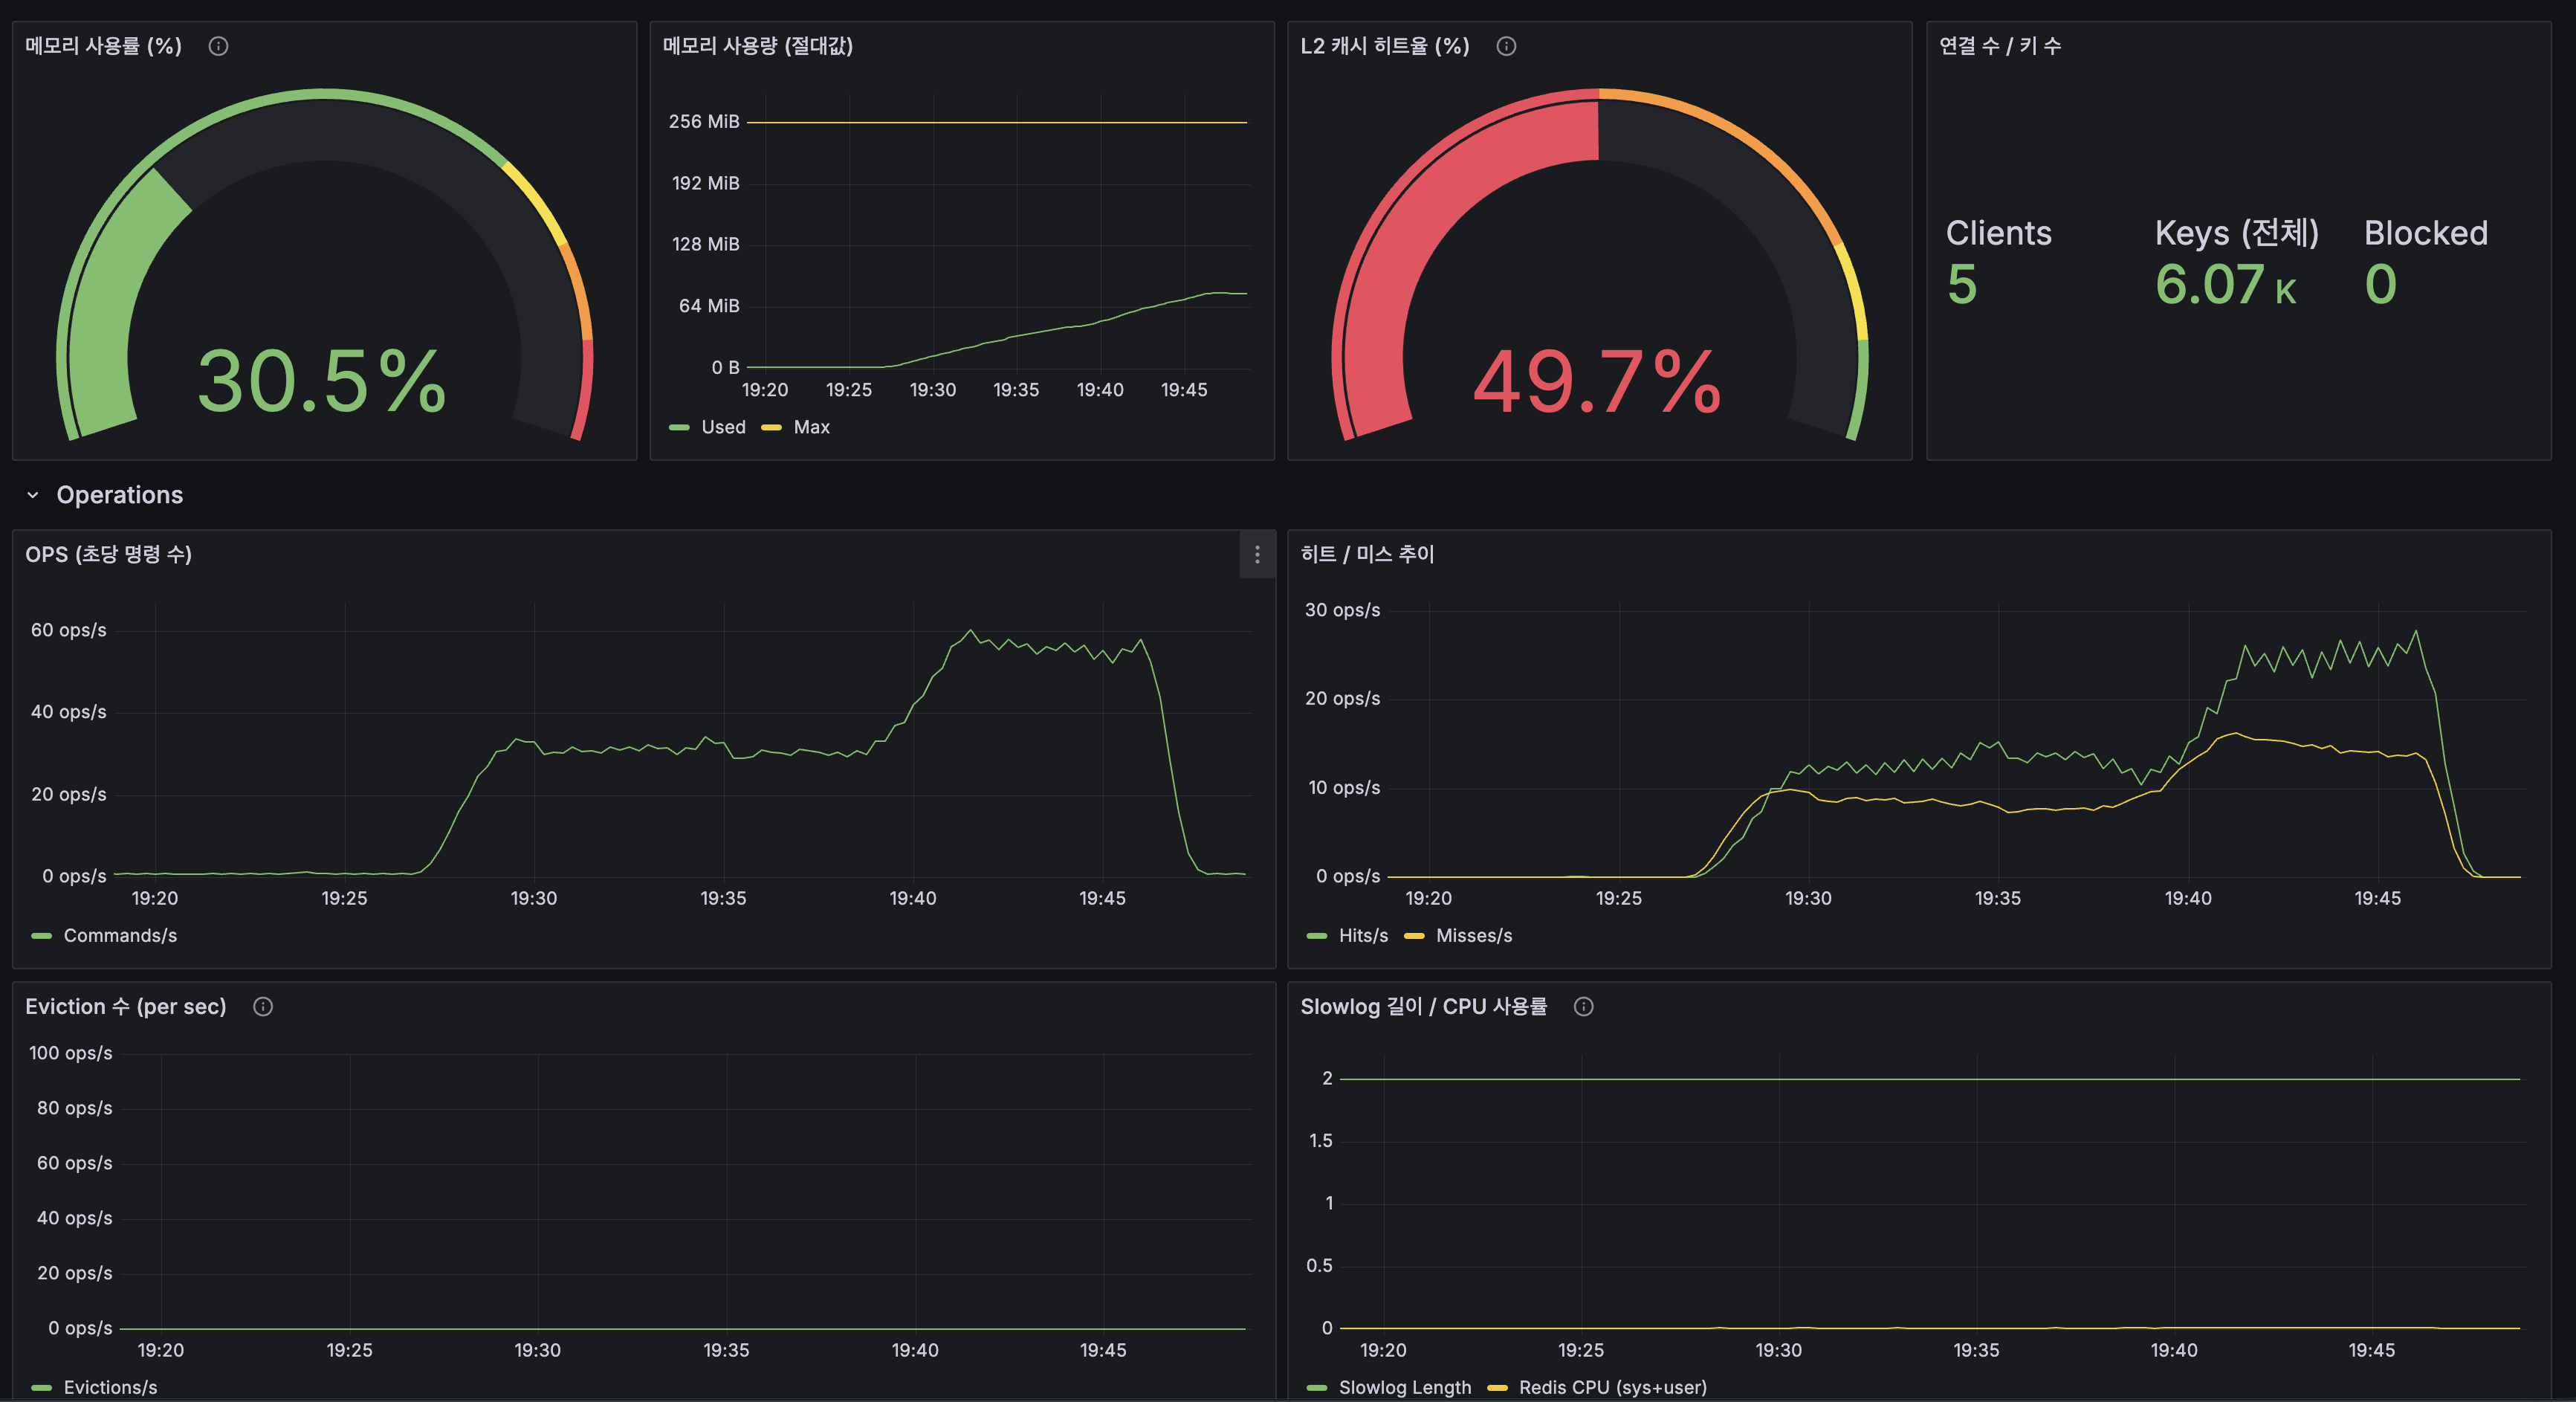Open the kebab menu on OPS panel
Image resolution: width=2576 pixels, height=1402 pixels.
(1256, 555)
